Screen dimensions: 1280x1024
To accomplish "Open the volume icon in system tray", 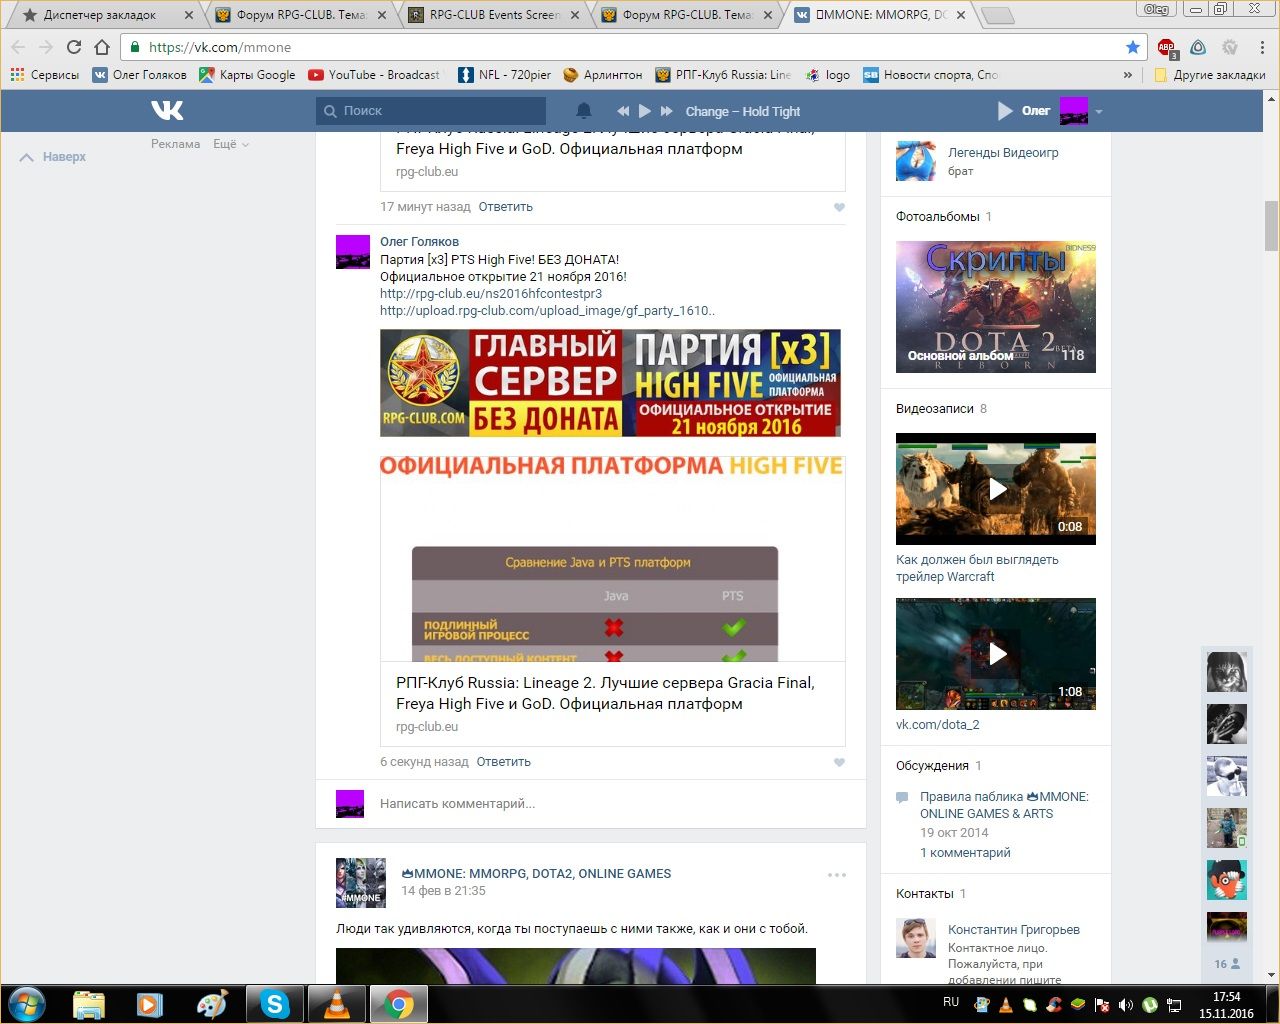I will [1126, 1004].
